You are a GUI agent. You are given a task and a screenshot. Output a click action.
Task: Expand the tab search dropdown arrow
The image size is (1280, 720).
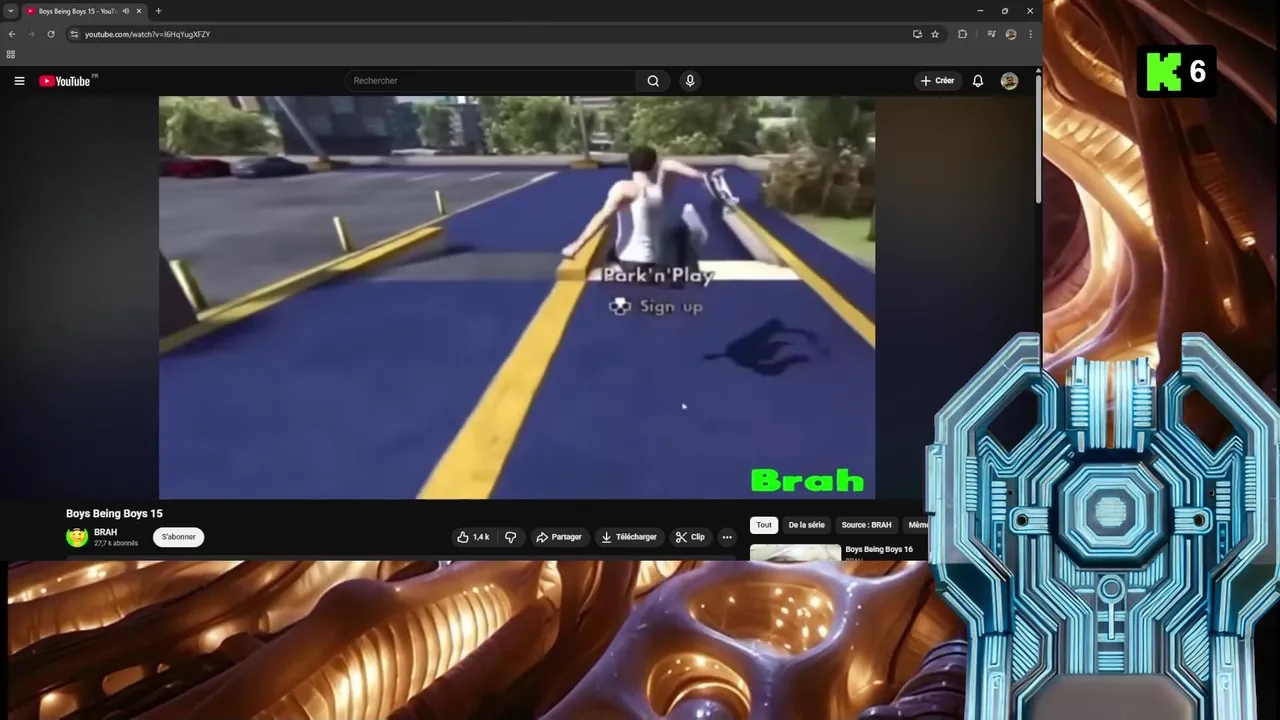[11, 11]
